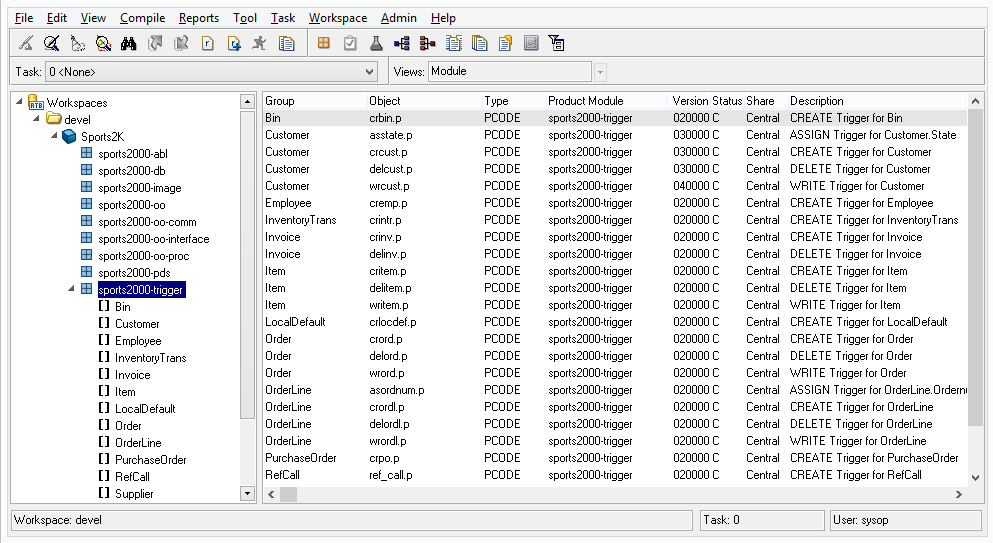
Task: Click the sports2000-abl module grid icon
Action: point(87,153)
